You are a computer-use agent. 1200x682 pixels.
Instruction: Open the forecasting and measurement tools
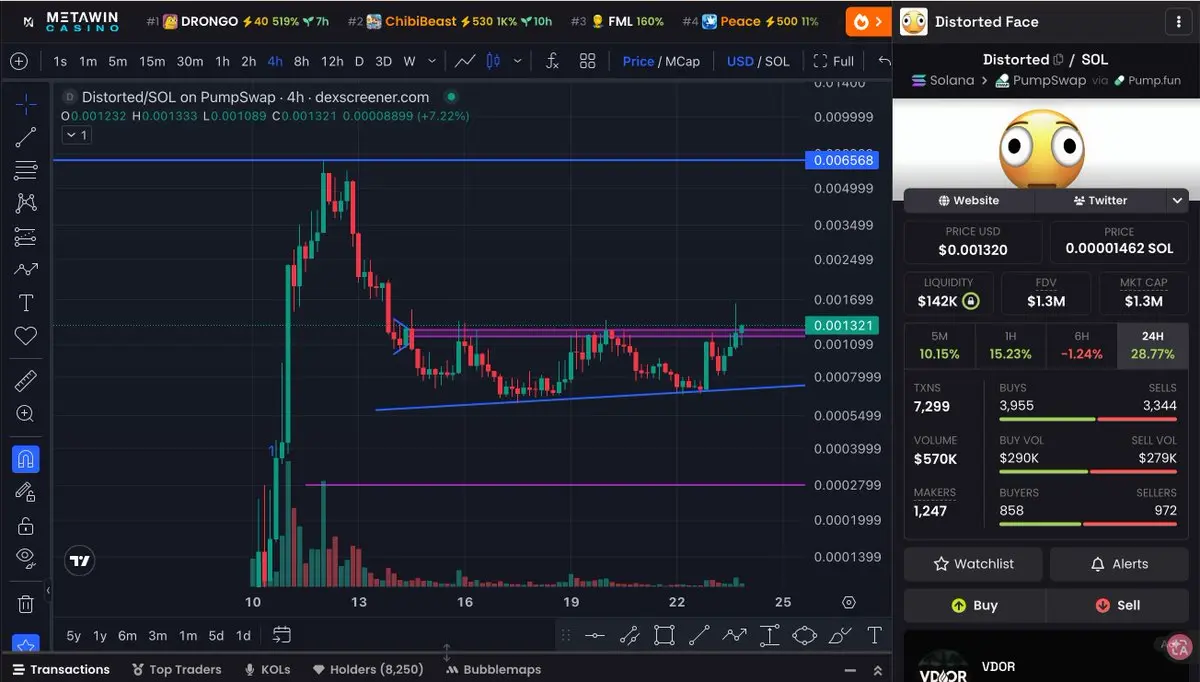click(26, 237)
